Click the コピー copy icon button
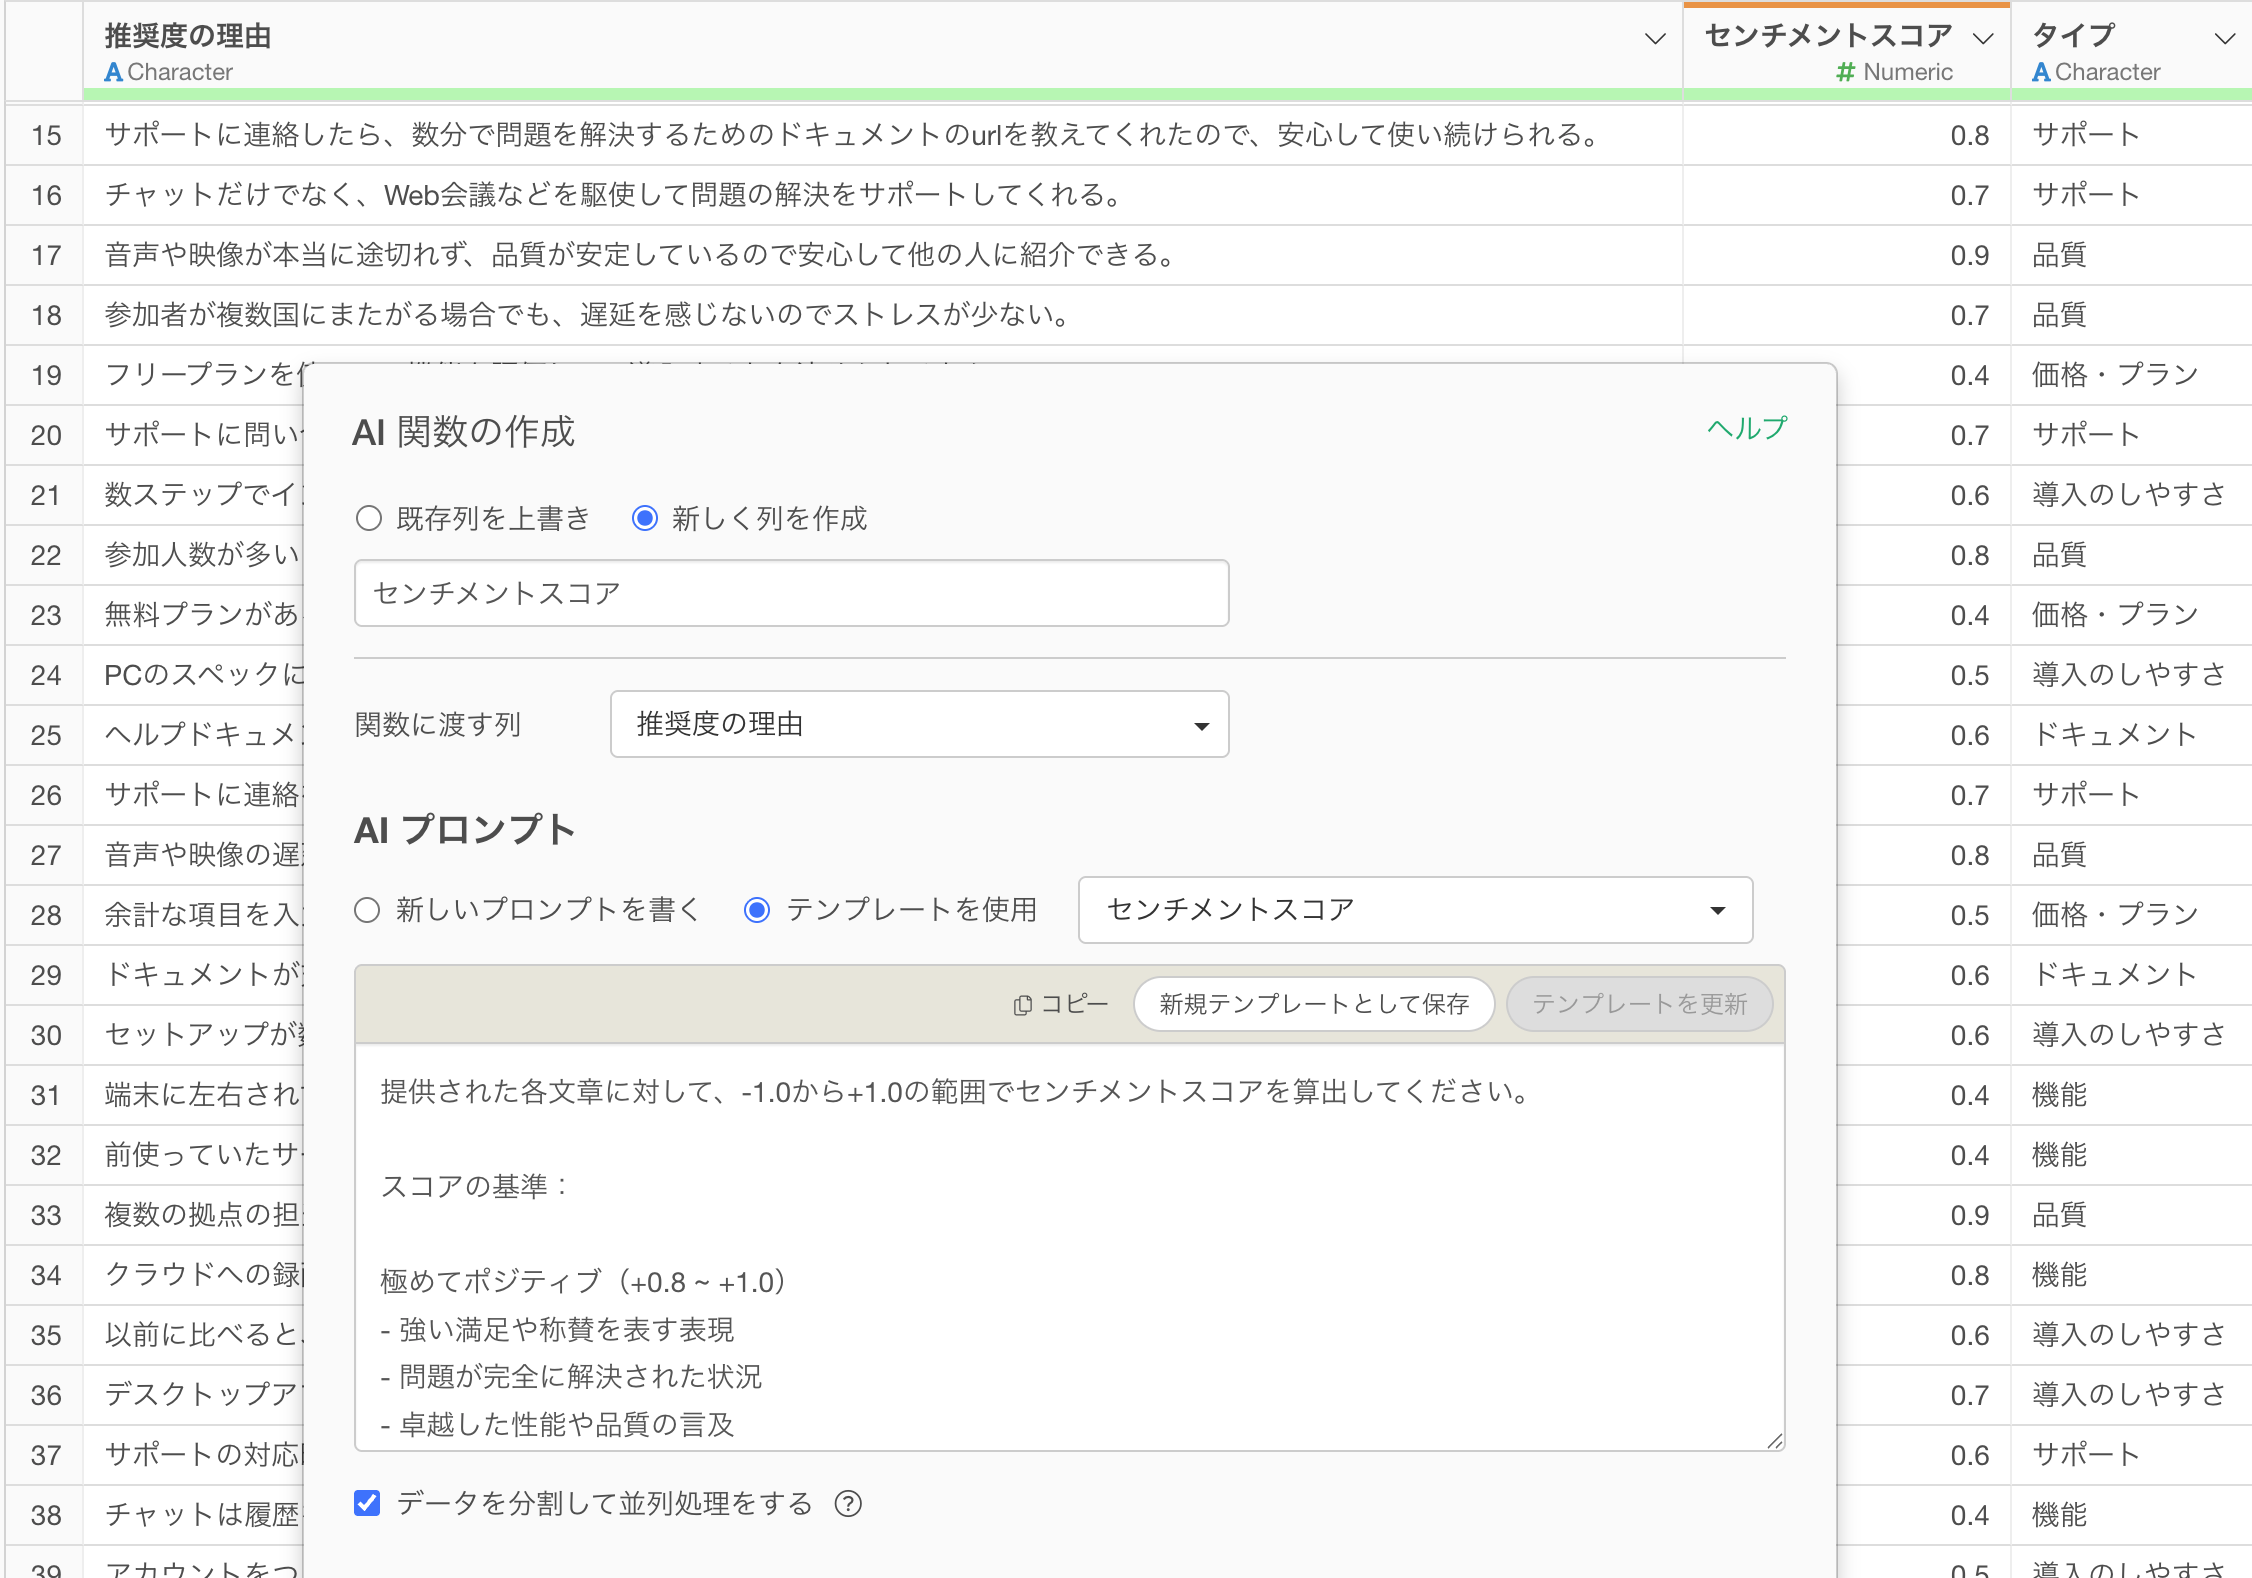This screenshot has width=2252, height=1578. click(1061, 1004)
